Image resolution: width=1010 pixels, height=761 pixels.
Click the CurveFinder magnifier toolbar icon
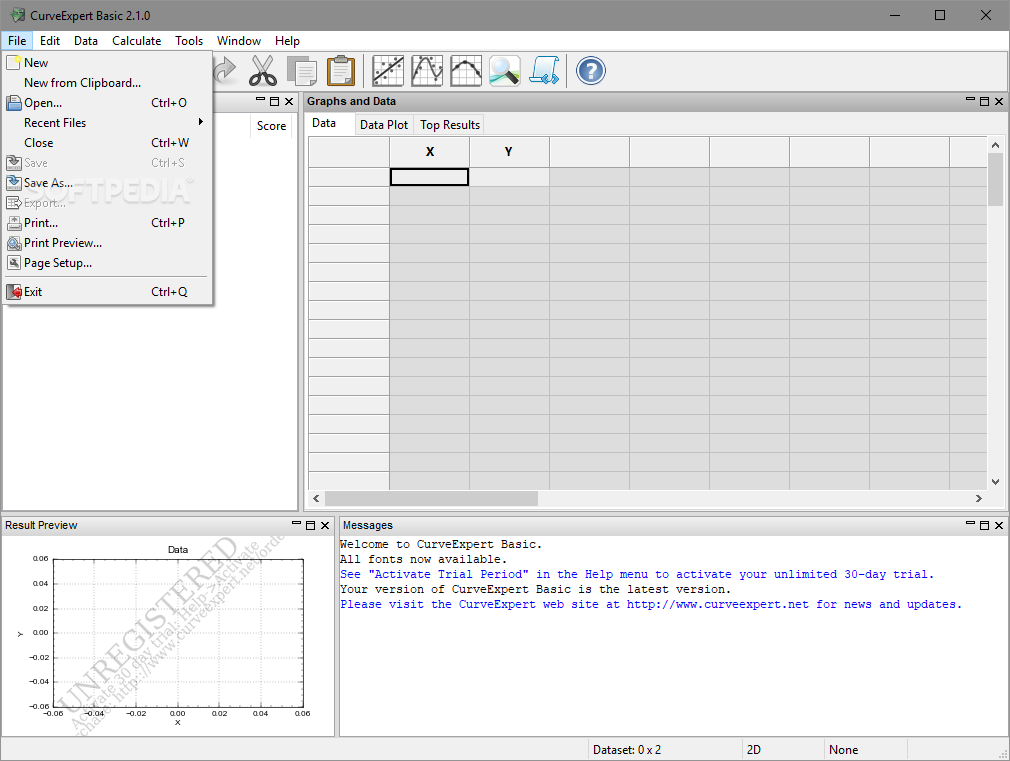[x=504, y=71]
